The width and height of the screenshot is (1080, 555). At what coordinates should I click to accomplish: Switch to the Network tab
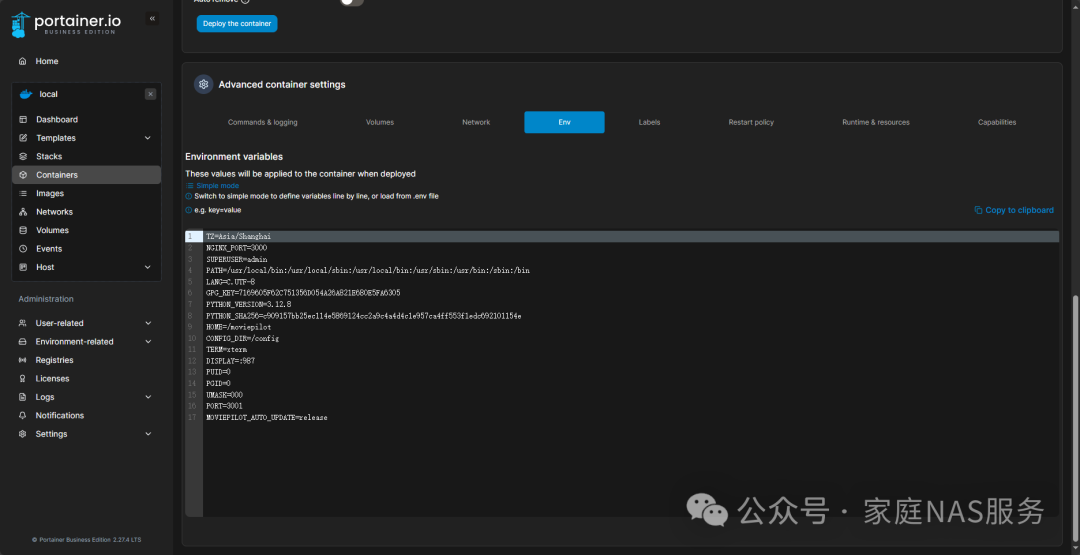point(476,122)
